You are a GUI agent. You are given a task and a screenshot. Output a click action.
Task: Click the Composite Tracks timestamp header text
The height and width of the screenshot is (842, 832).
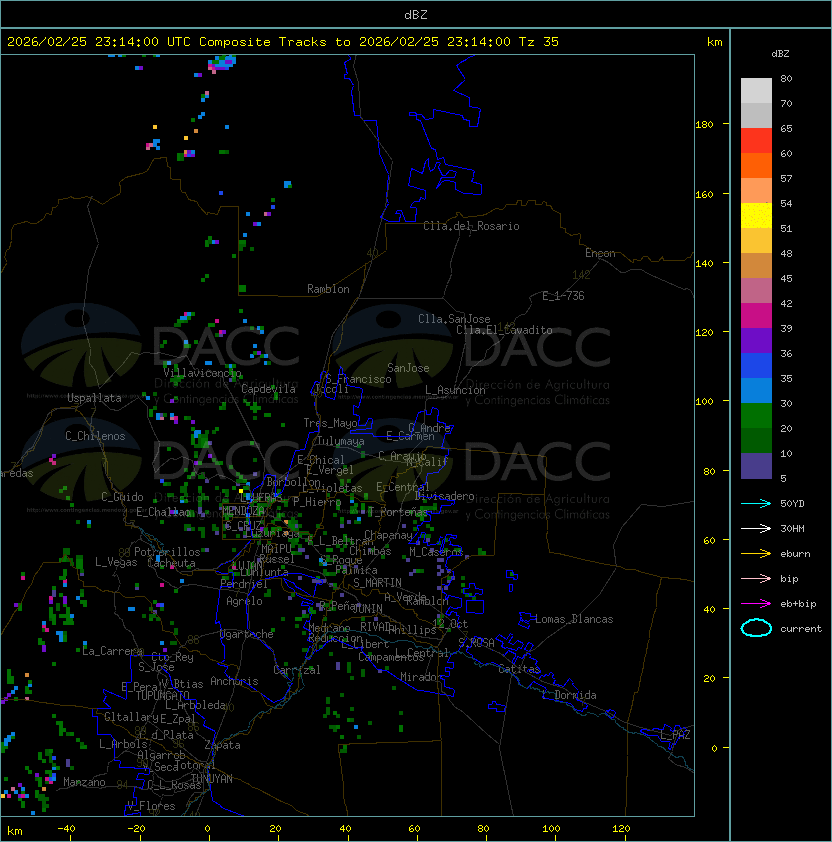click(283, 42)
